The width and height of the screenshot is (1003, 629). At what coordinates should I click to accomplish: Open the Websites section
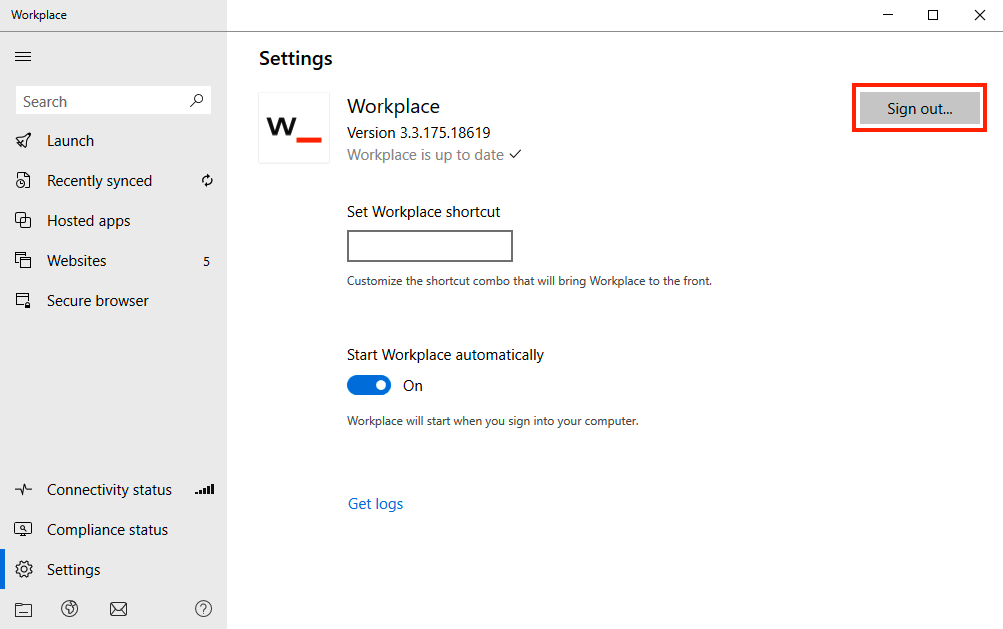pos(113,261)
